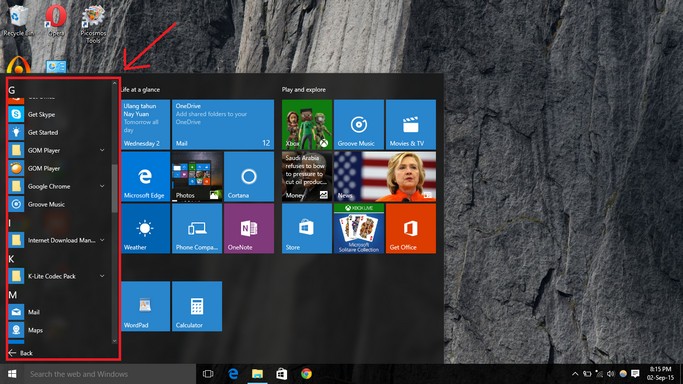Open the Photos tile
Screen dimensions: 683x384
[x=197, y=176]
